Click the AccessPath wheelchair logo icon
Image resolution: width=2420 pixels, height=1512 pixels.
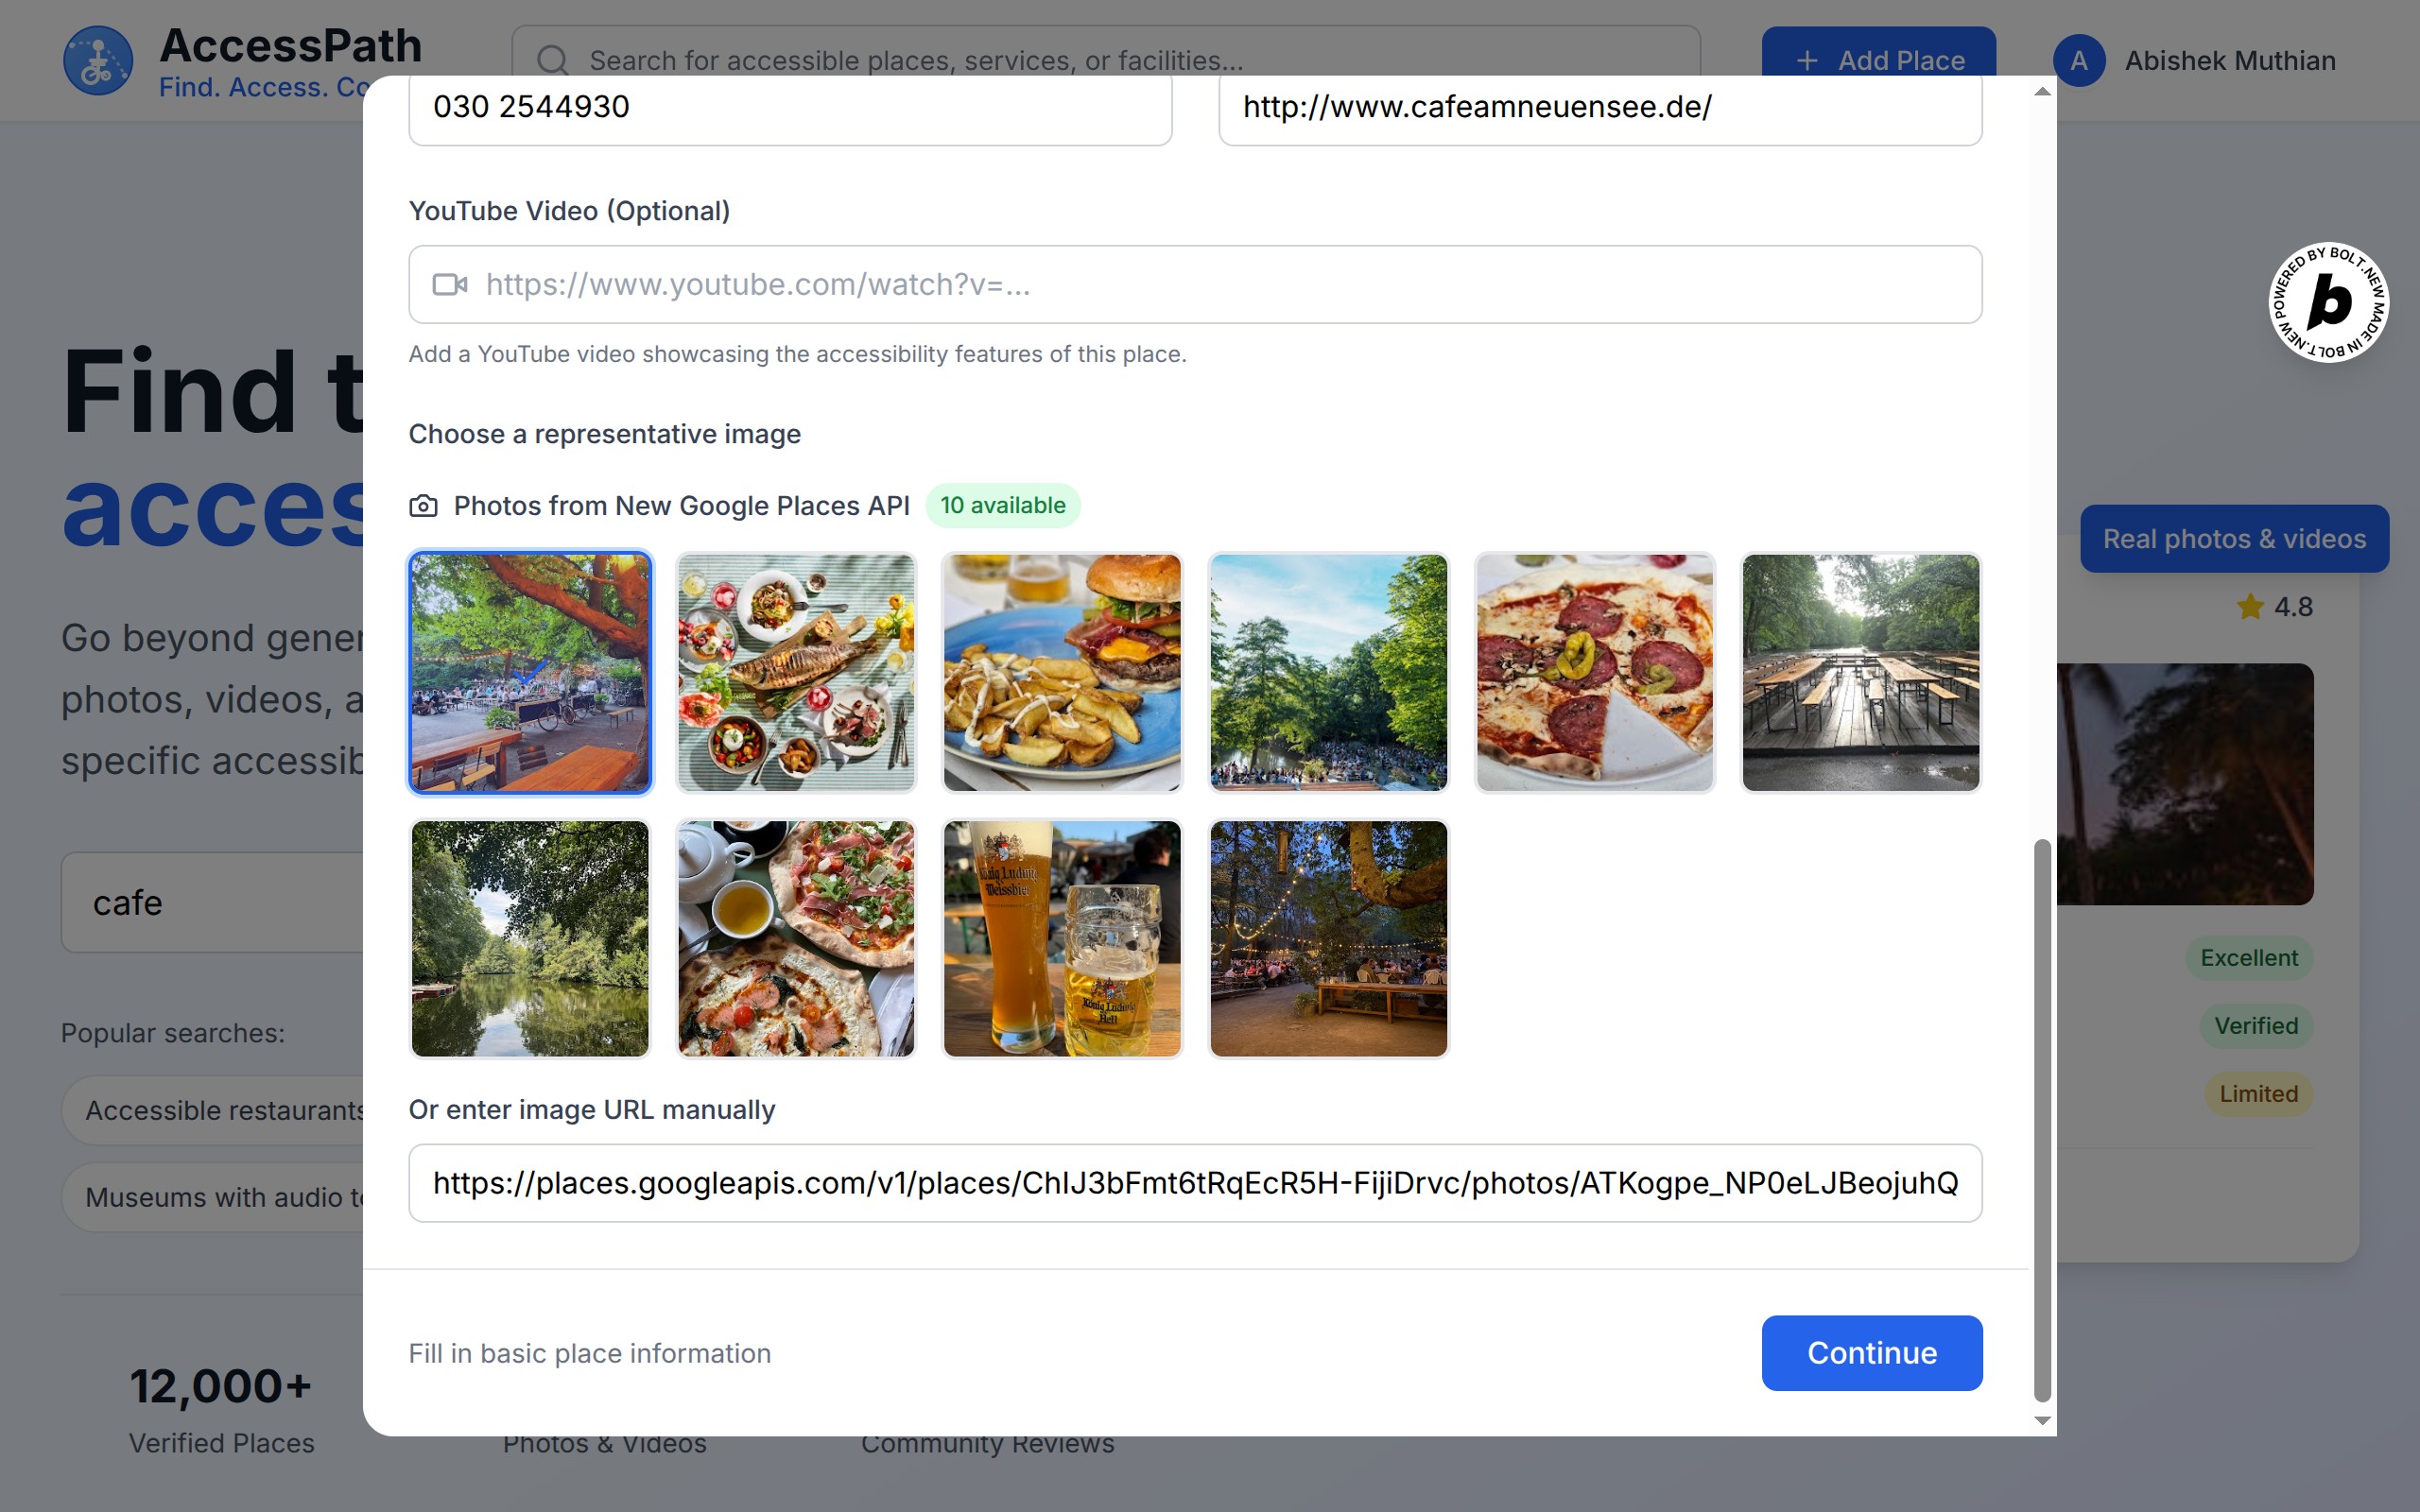click(x=97, y=60)
